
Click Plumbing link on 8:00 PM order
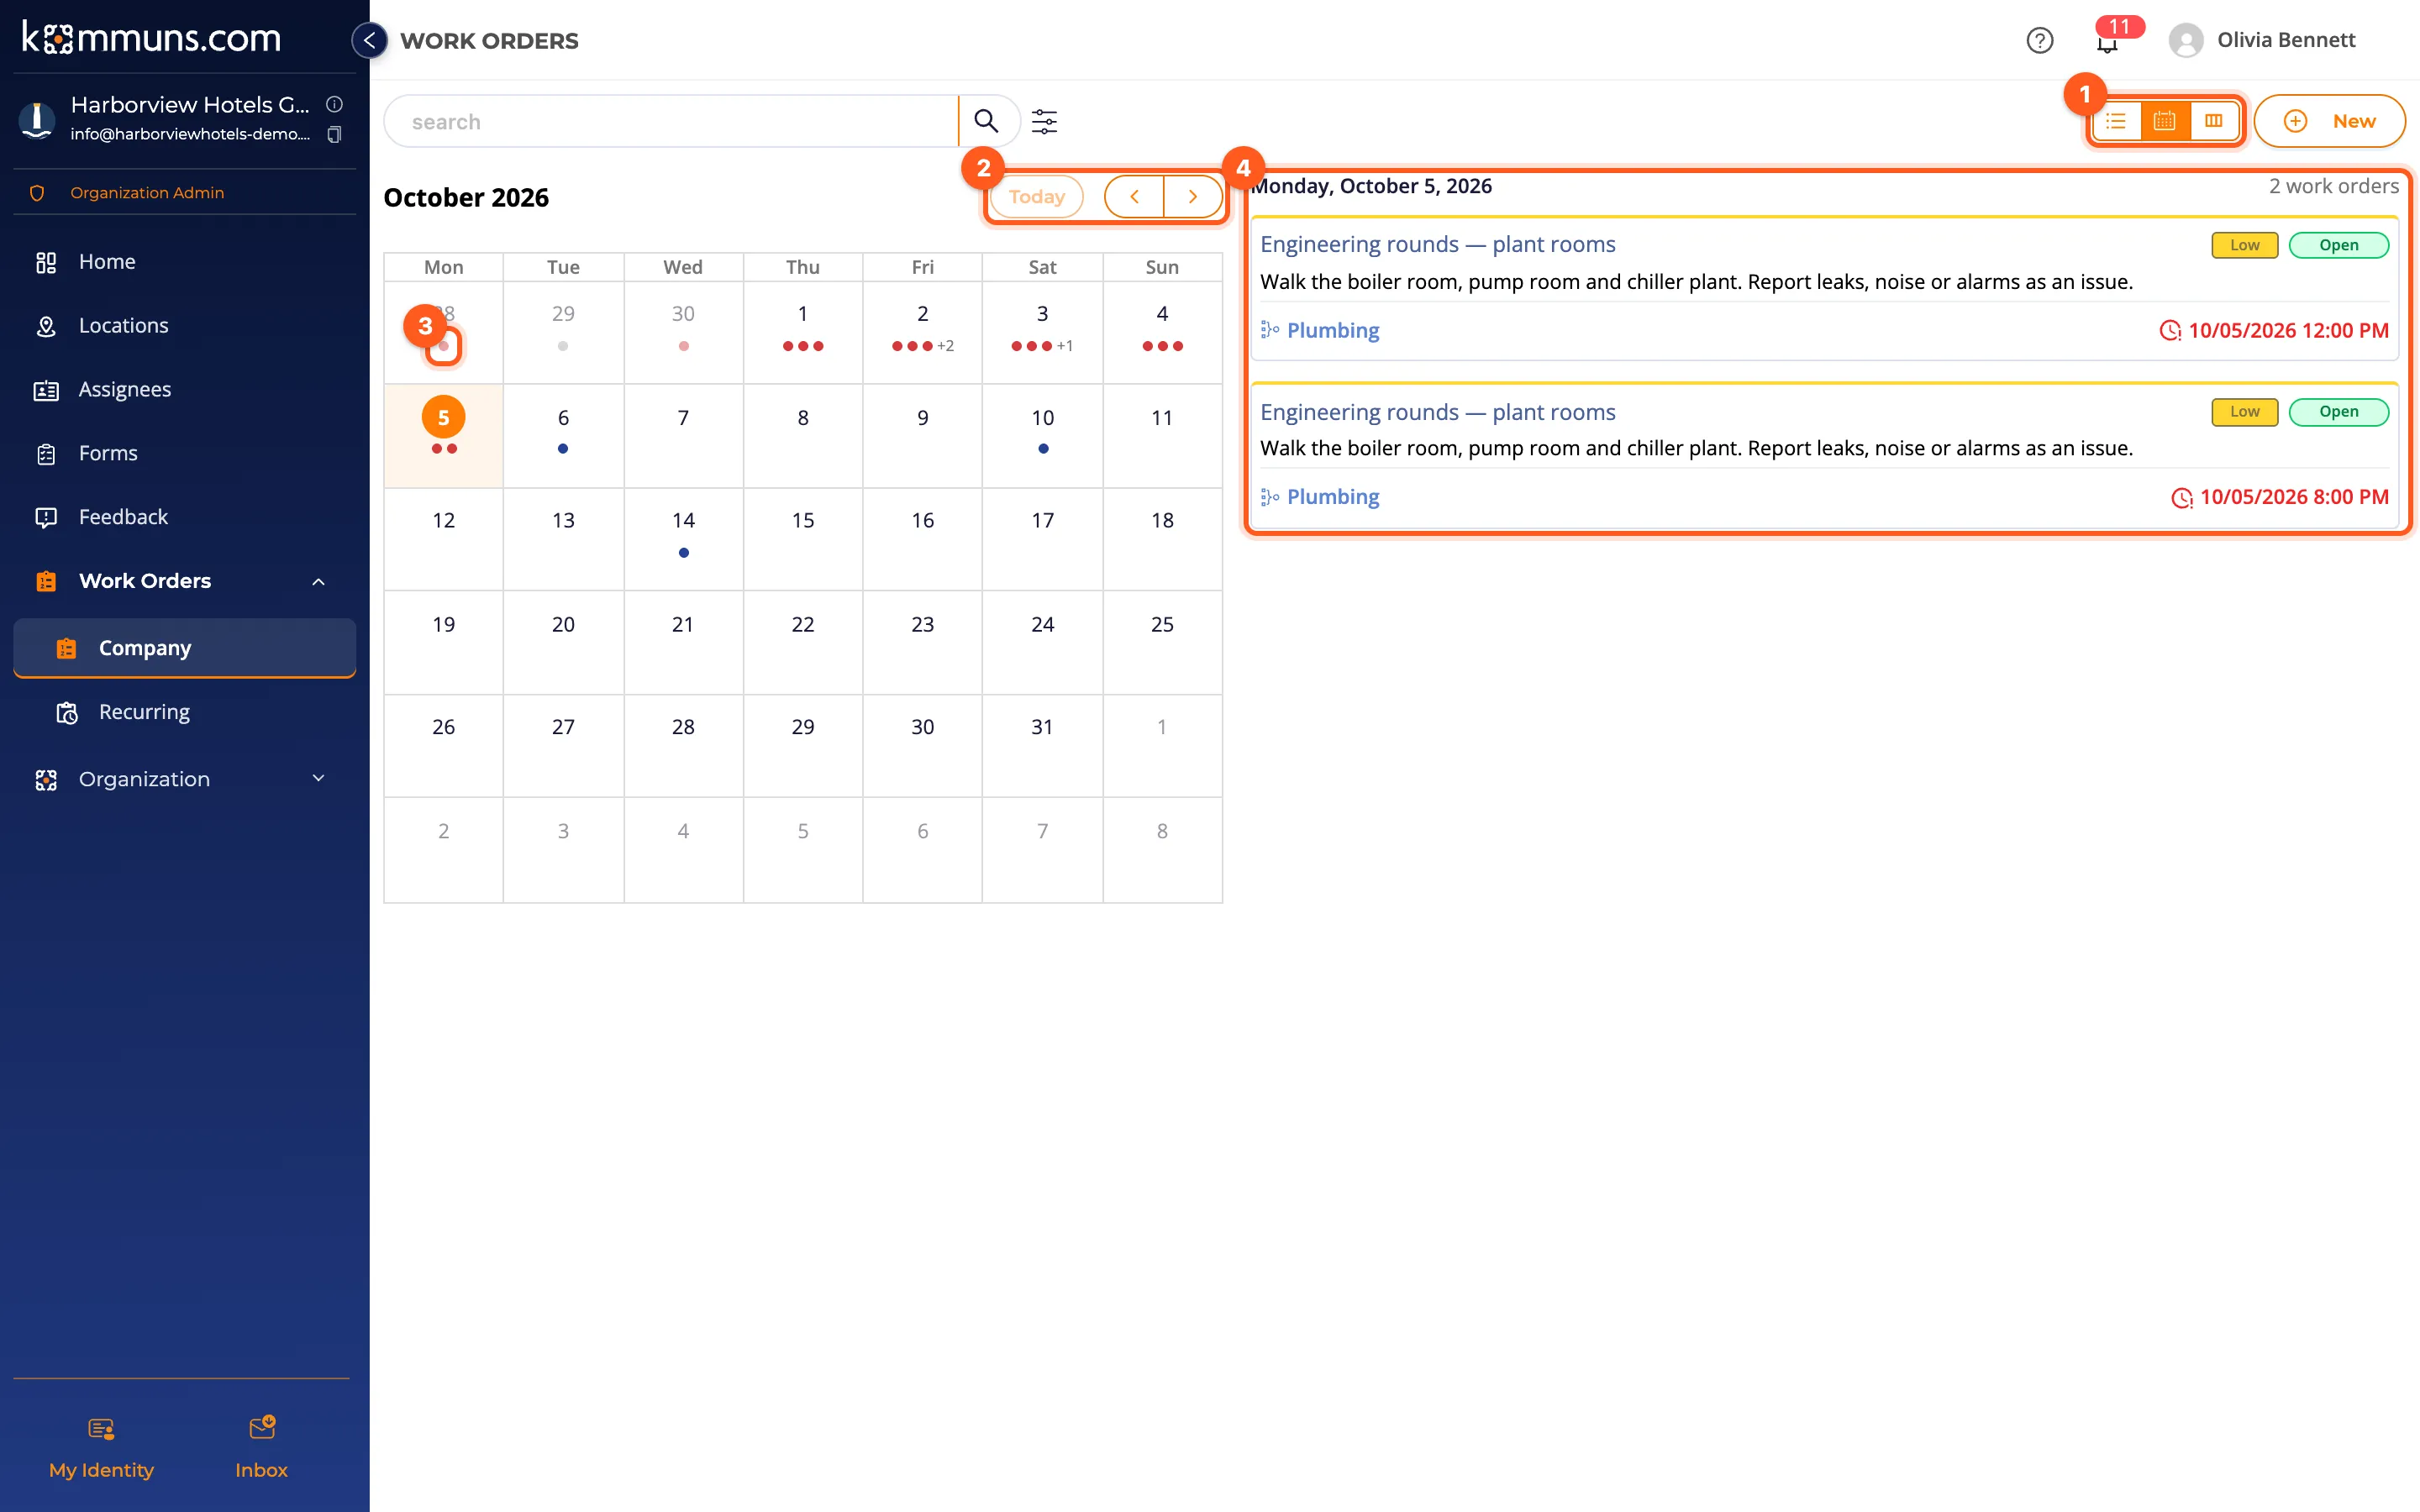(x=1332, y=496)
